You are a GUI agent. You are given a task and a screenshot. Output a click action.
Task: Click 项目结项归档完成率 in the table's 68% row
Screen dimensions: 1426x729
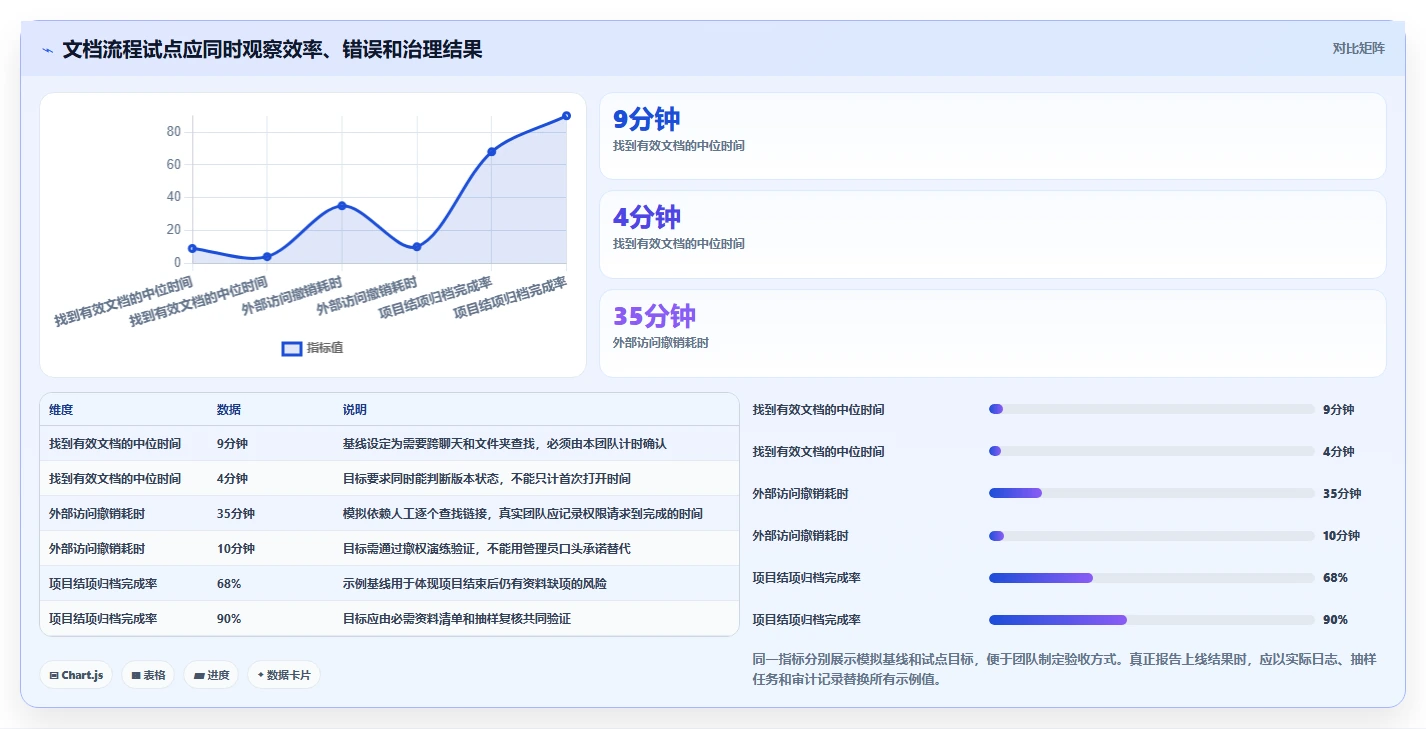click(103, 584)
